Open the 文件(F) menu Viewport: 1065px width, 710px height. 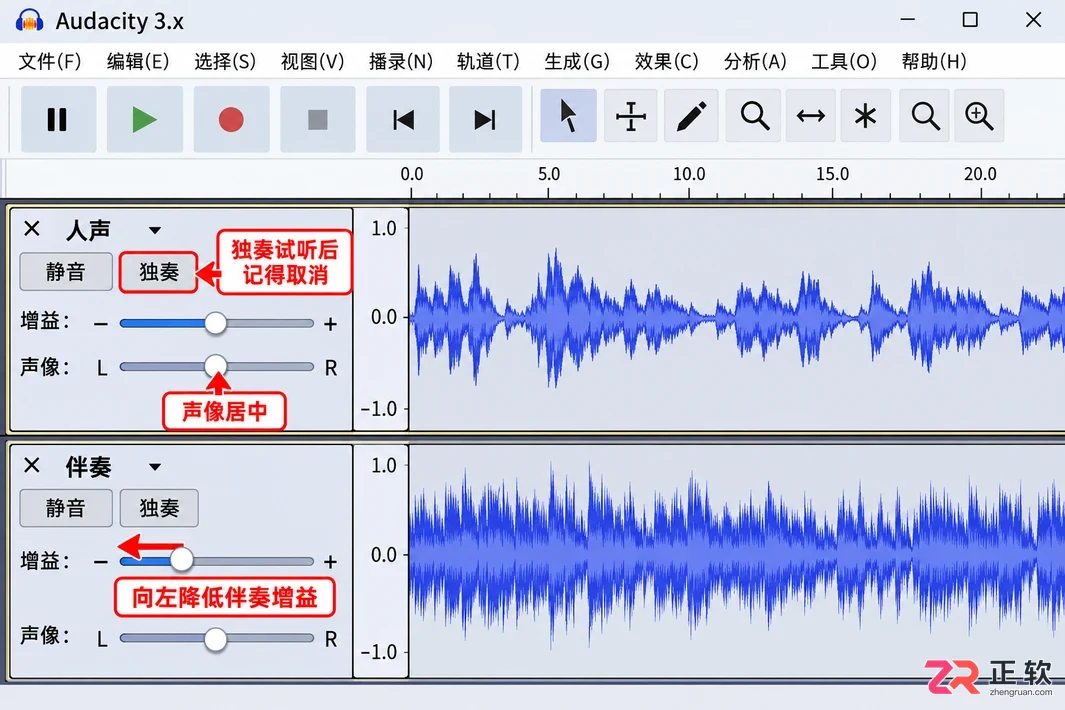[x=50, y=61]
